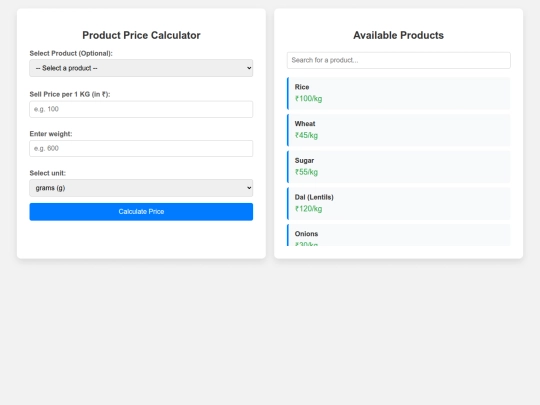Click the ₹100/kg price of Rice
This screenshot has width=540, height=405.
tap(309, 99)
